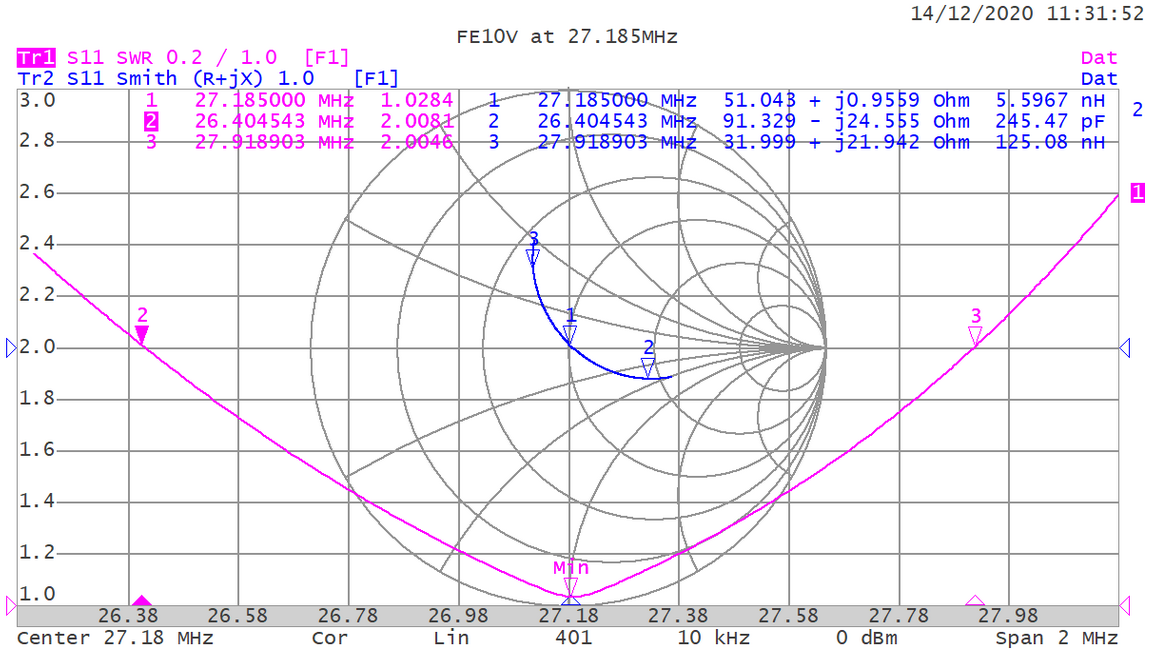
Task: Click impedance 31.999 + j21.942 Ohm
Action: point(846,142)
